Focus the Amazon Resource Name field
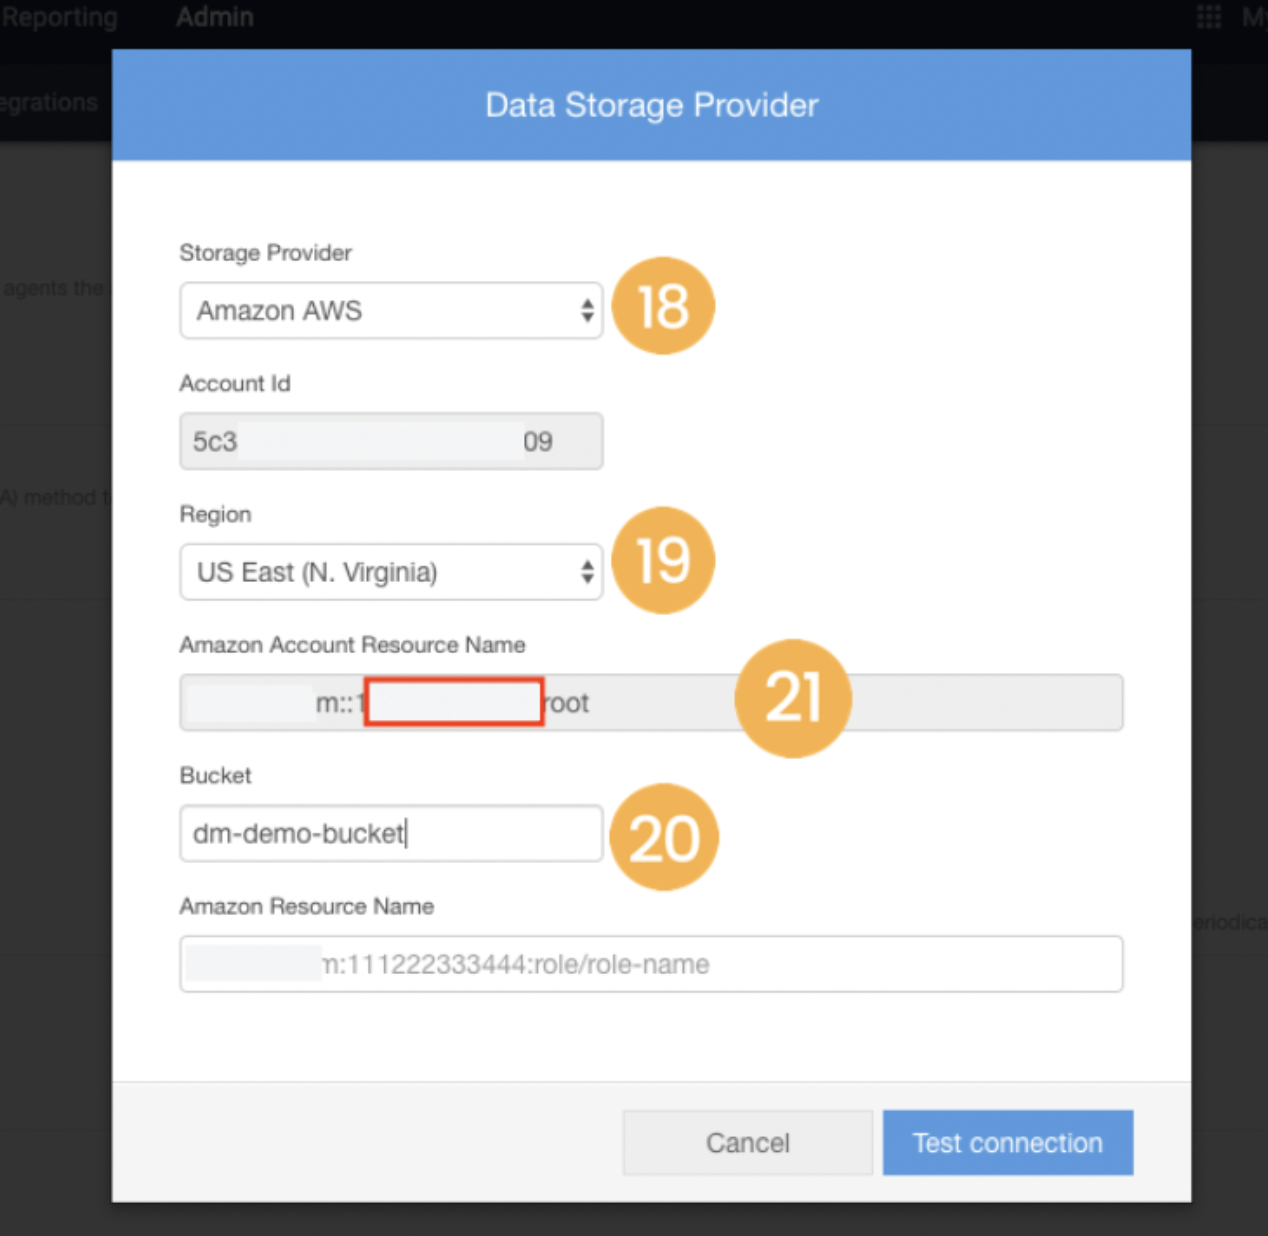Screen dimensions: 1268x1236 (x=651, y=964)
